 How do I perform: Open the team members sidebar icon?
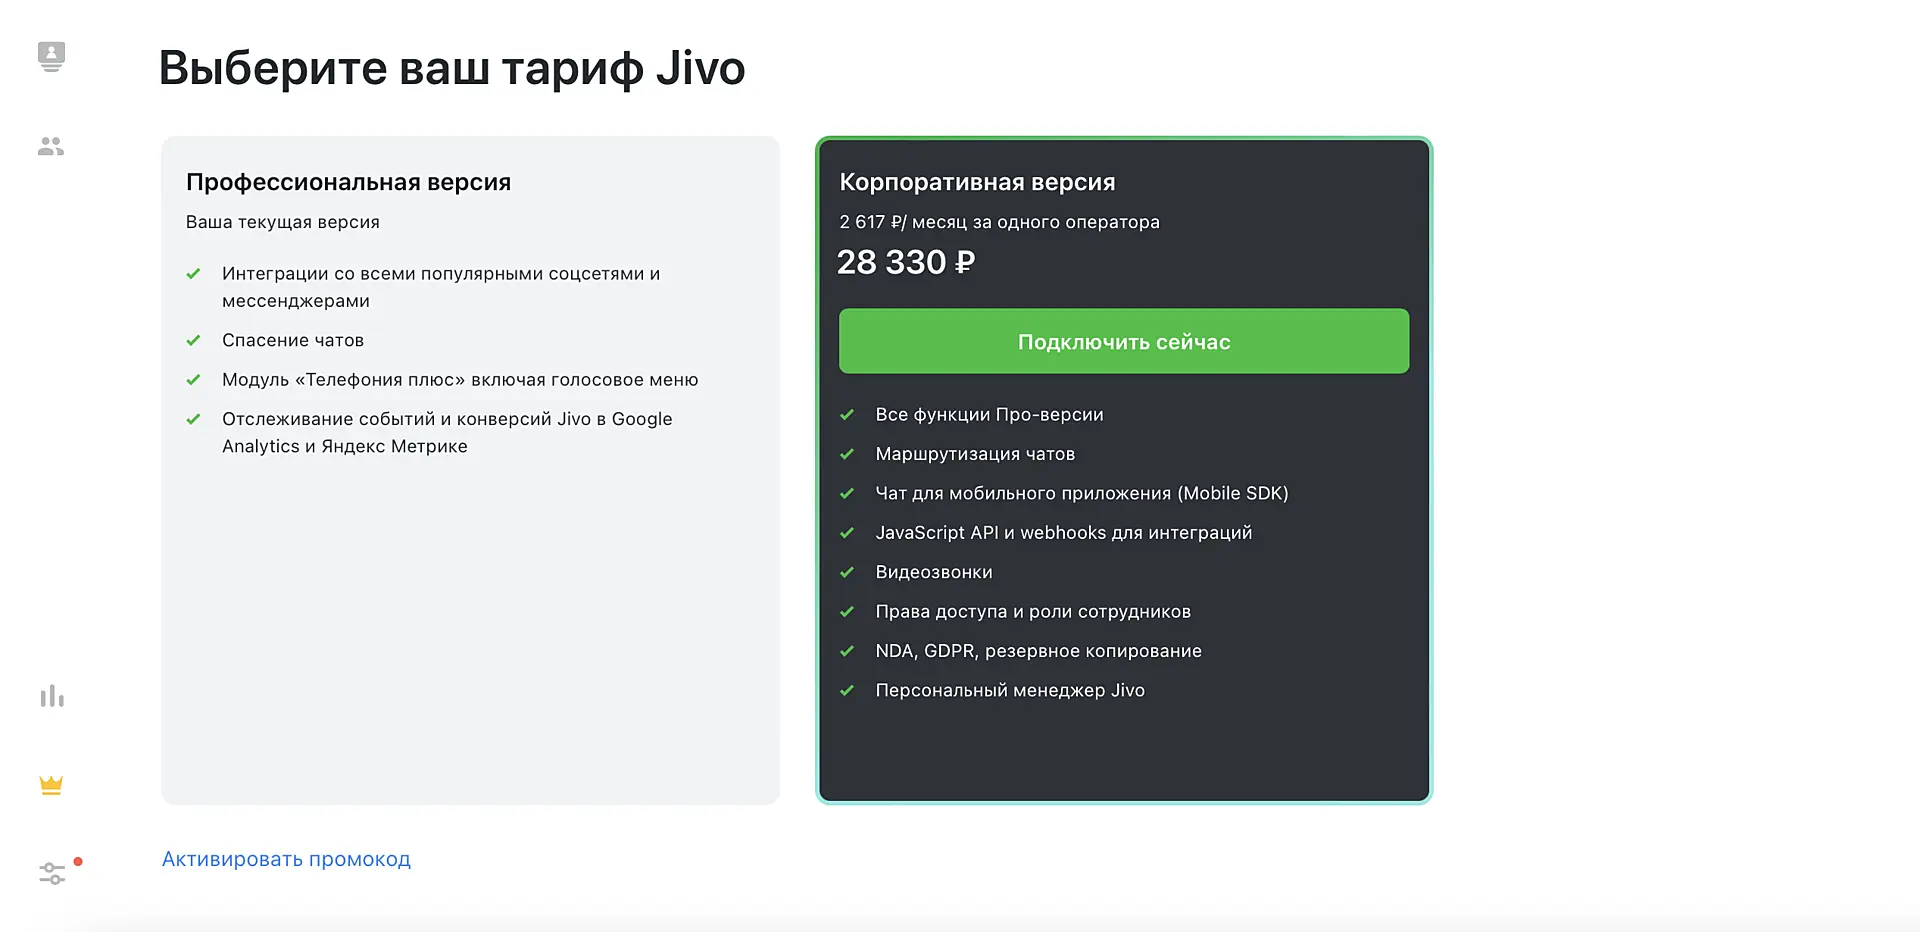tap(51, 147)
